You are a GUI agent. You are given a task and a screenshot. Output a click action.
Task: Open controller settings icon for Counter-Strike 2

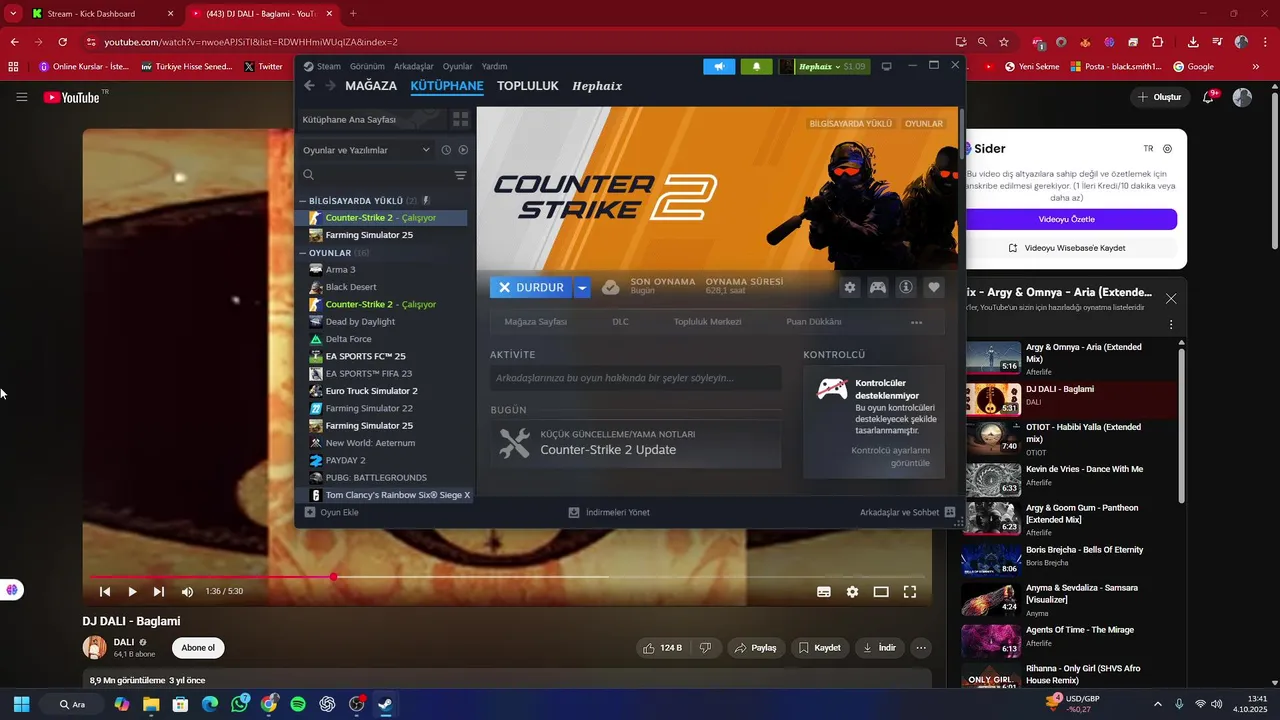(878, 287)
